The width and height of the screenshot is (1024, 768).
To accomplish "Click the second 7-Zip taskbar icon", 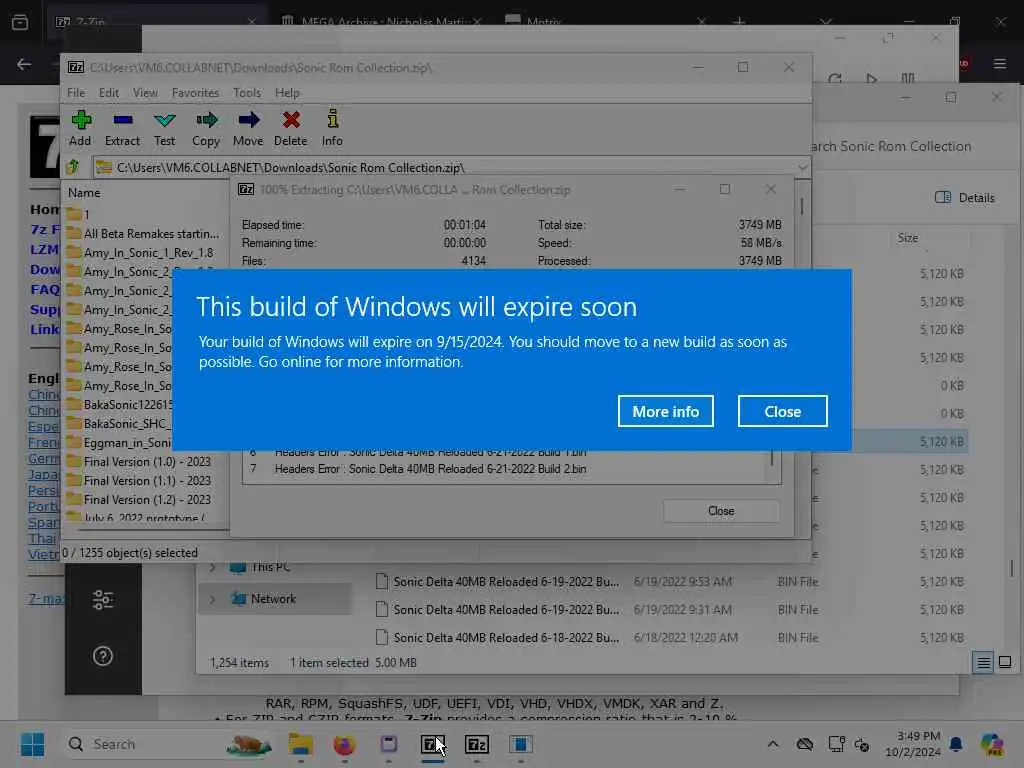I will (x=477, y=744).
